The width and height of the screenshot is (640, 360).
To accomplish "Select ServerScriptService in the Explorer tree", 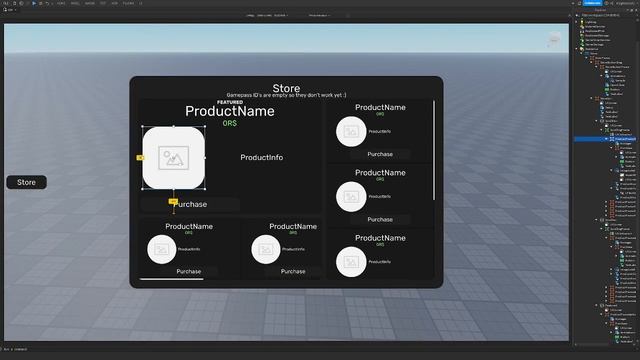I will pyautogui.click(x=597, y=40).
